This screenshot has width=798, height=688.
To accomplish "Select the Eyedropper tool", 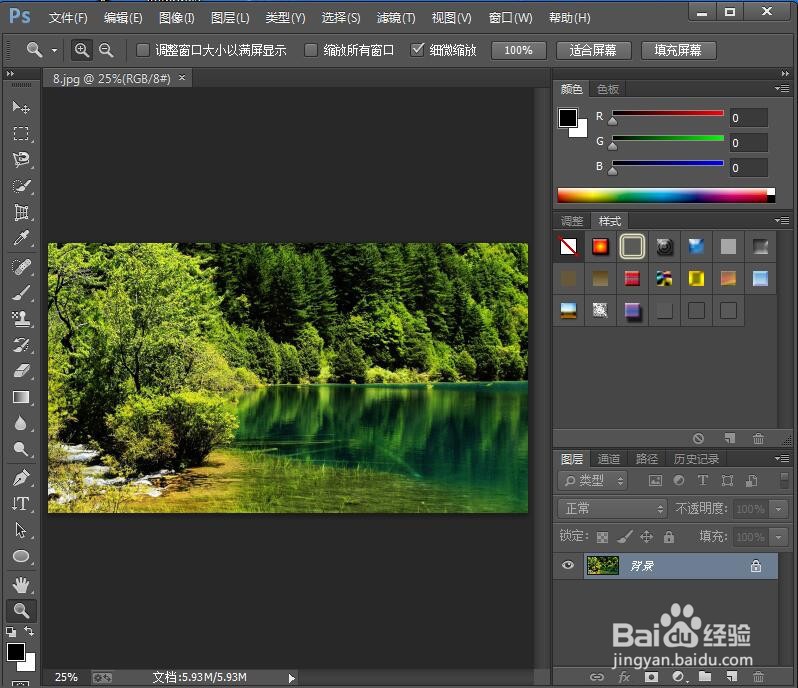I will coord(21,238).
